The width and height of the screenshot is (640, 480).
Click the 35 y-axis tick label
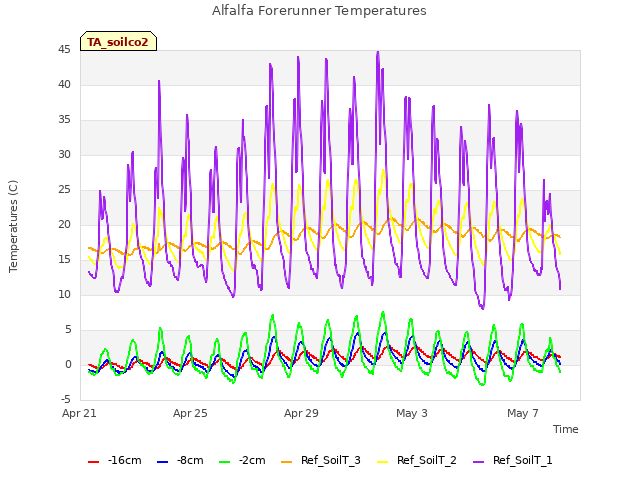(64, 120)
